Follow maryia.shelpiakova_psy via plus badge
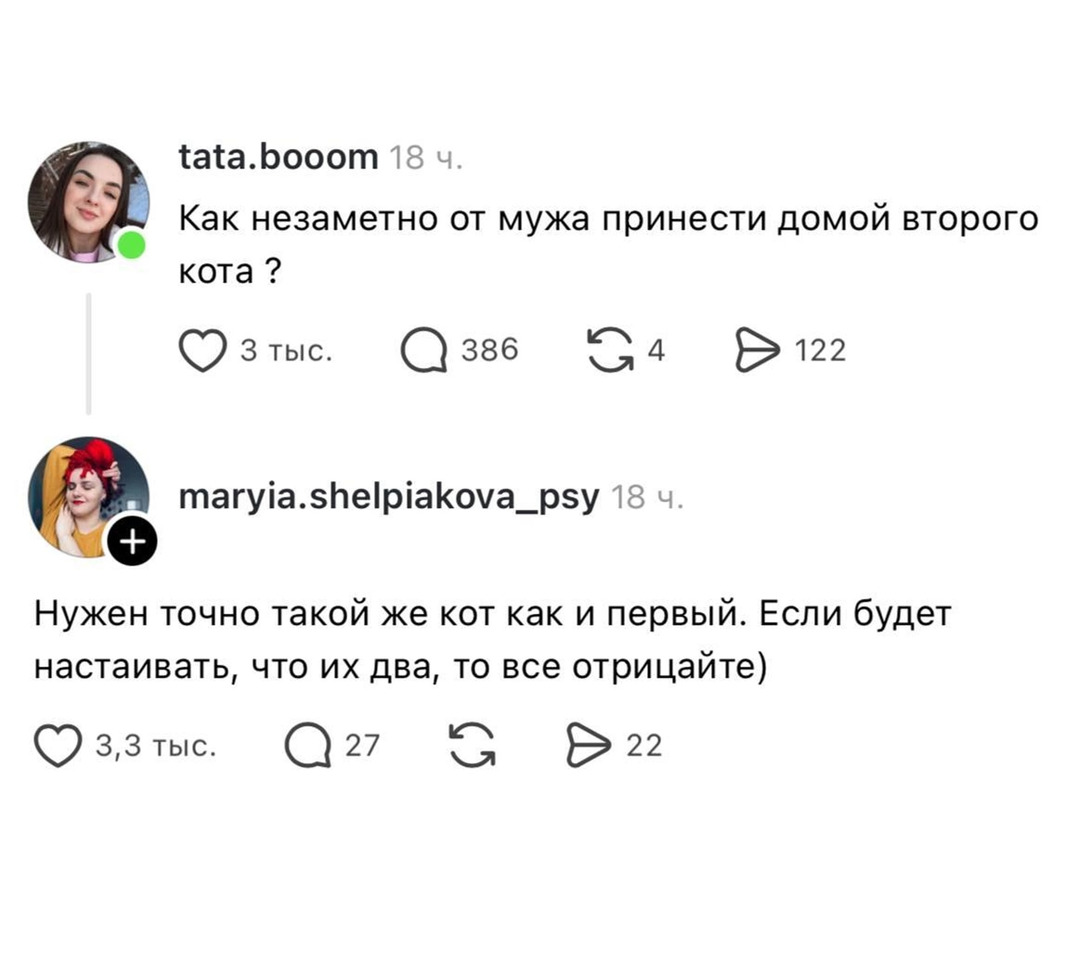The height and width of the screenshot is (970, 1080). 131,542
